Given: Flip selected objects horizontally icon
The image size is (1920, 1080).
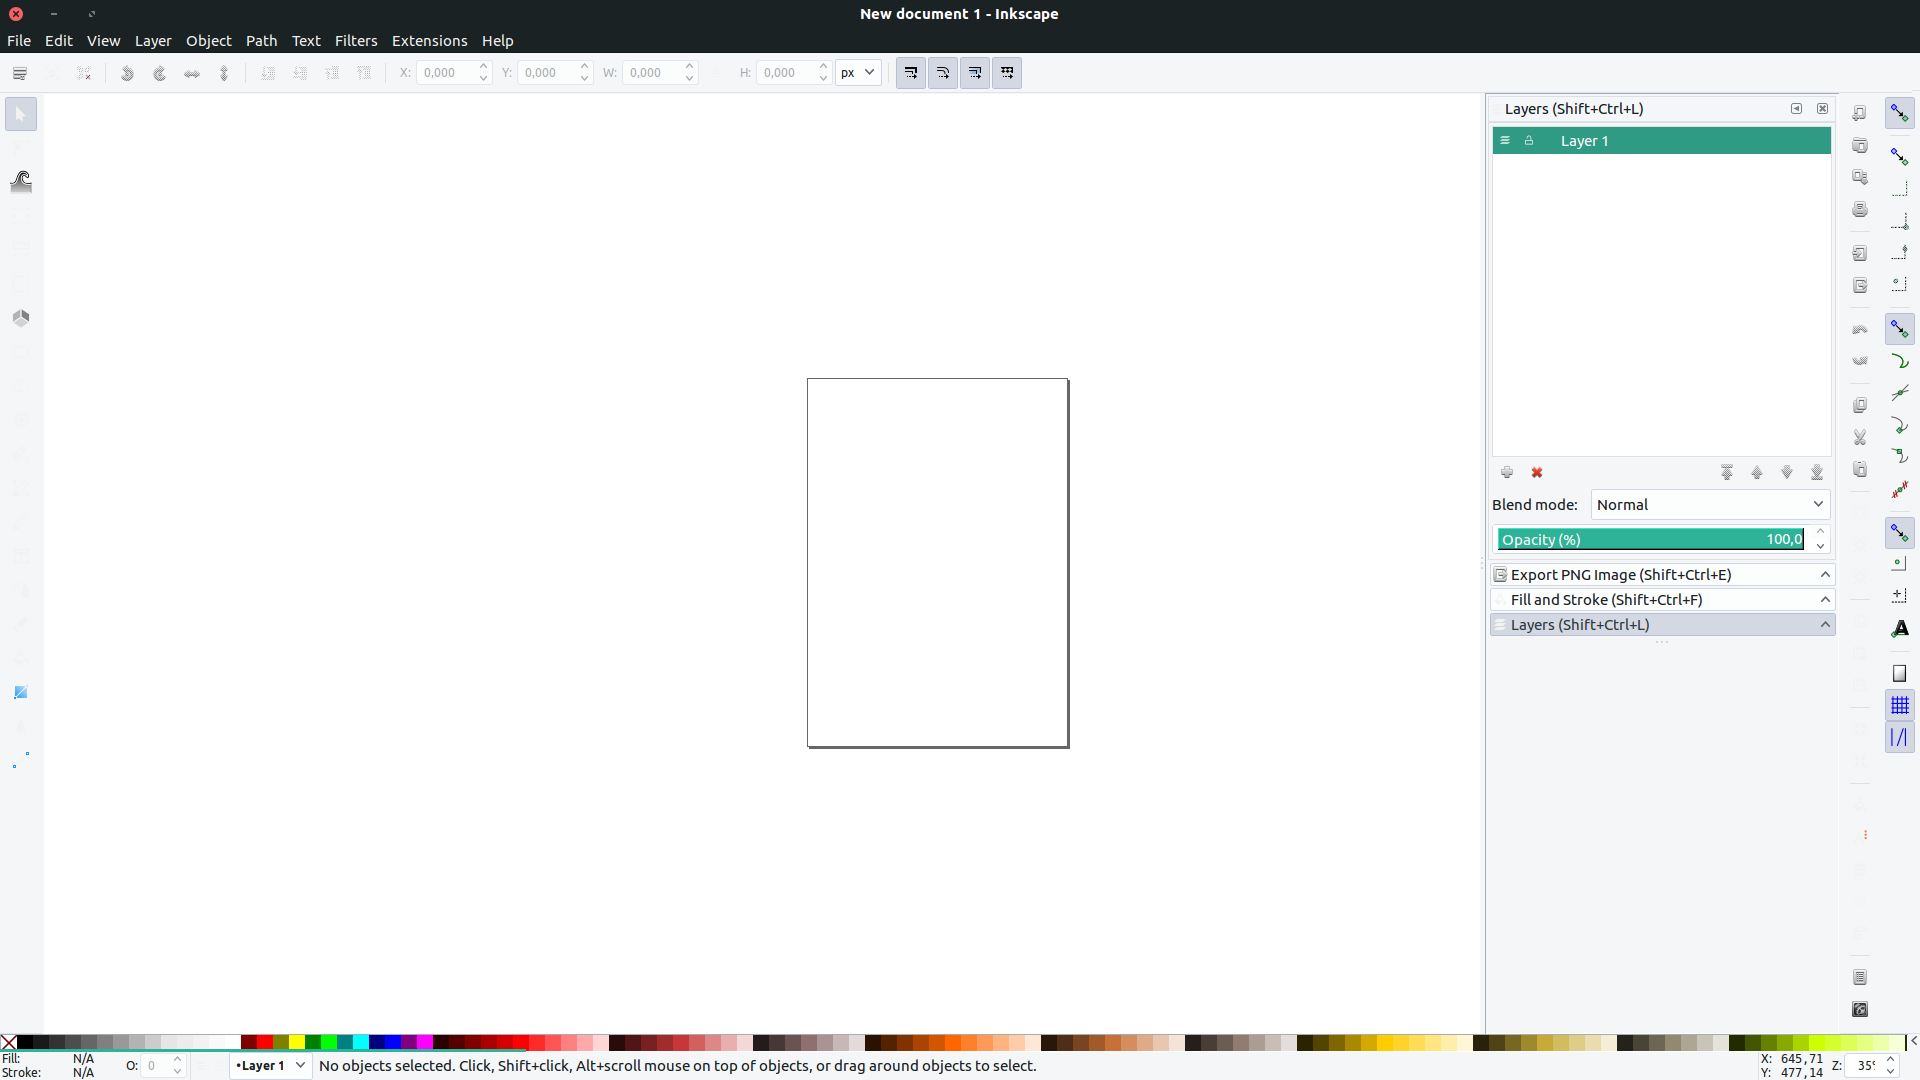Looking at the screenshot, I should coord(192,73).
